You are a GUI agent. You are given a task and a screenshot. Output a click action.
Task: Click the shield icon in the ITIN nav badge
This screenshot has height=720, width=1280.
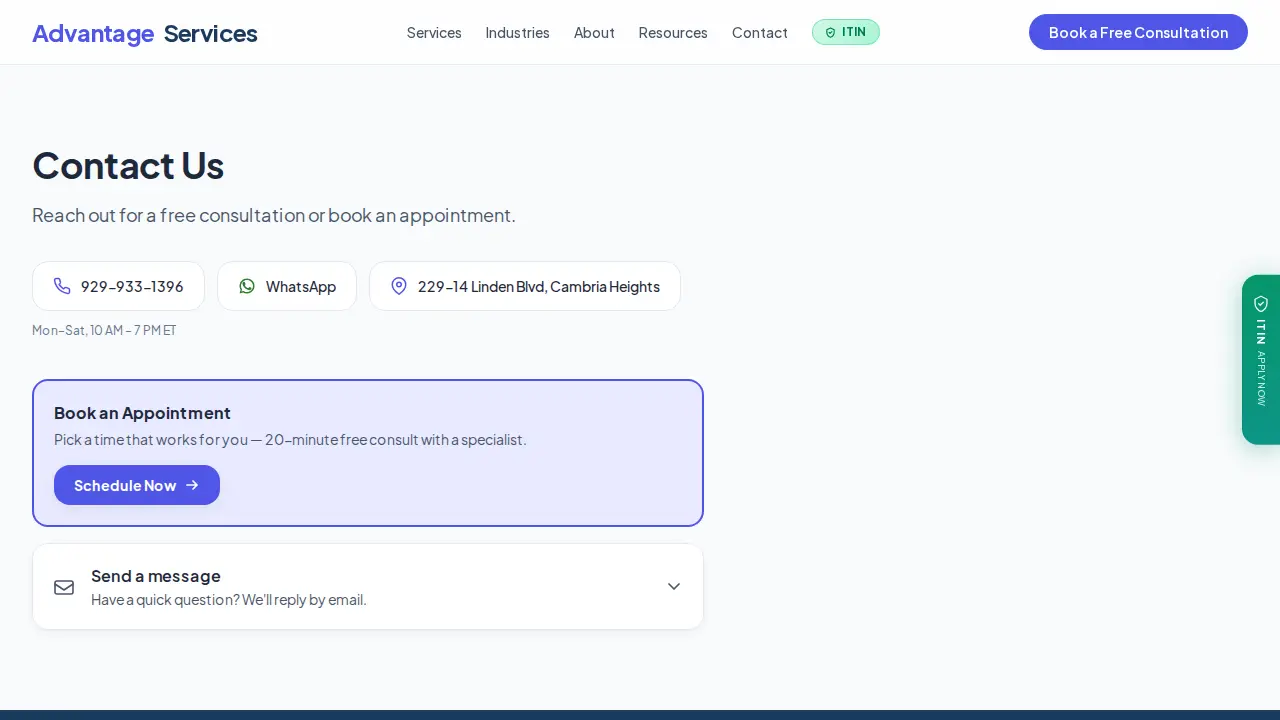(x=830, y=33)
